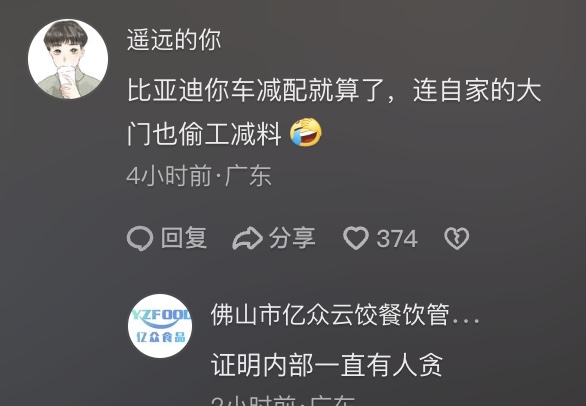Like the comment with heart icon

coord(356,238)
